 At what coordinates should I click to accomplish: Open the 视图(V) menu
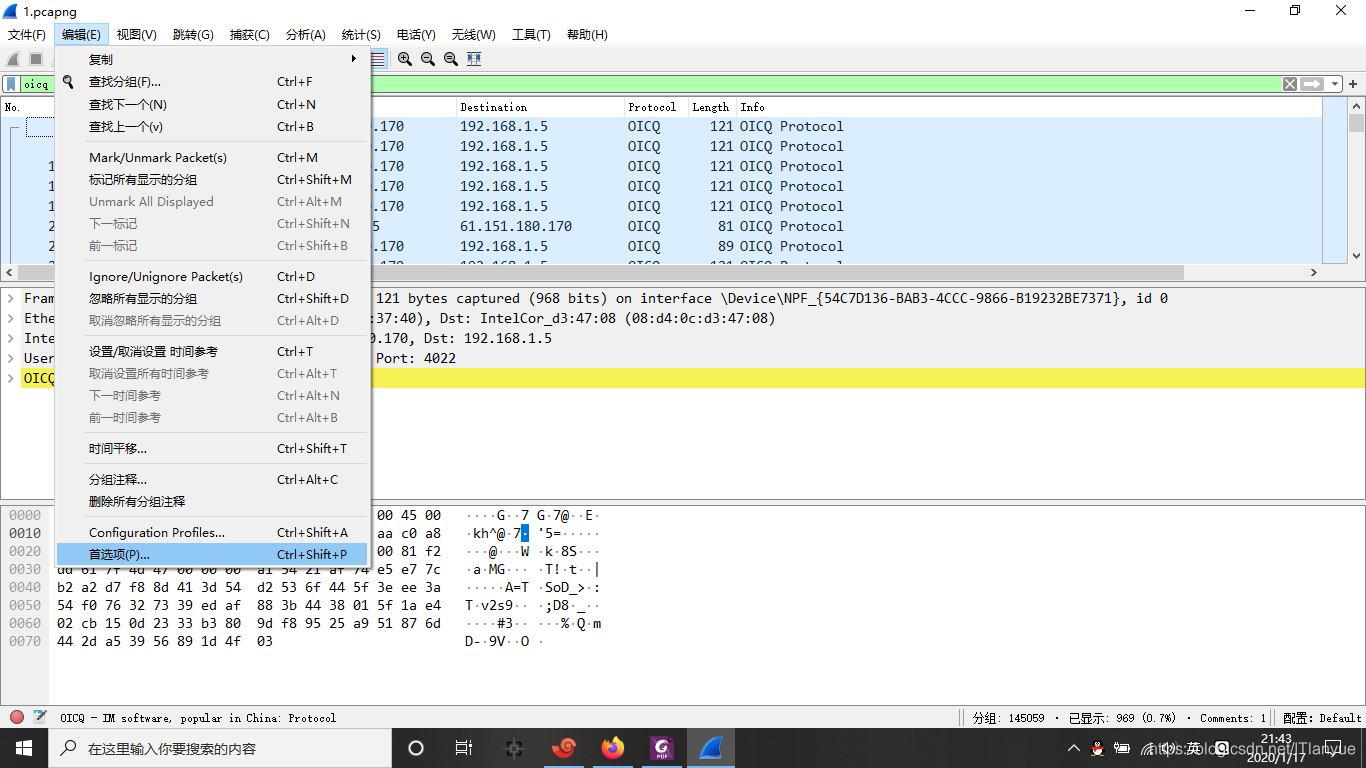point(136,34)
